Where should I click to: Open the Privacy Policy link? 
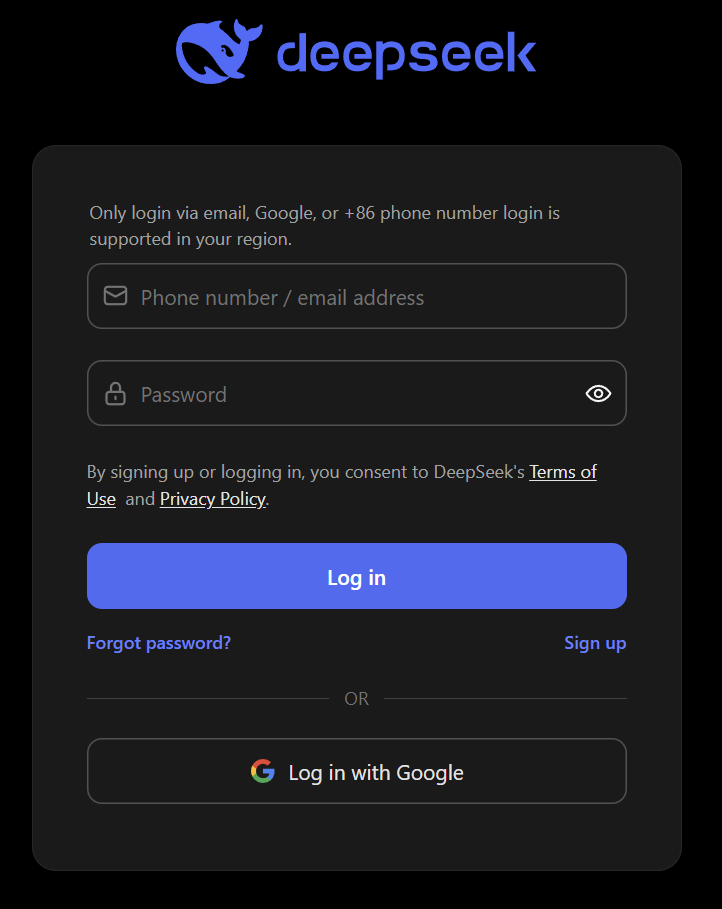213,499
